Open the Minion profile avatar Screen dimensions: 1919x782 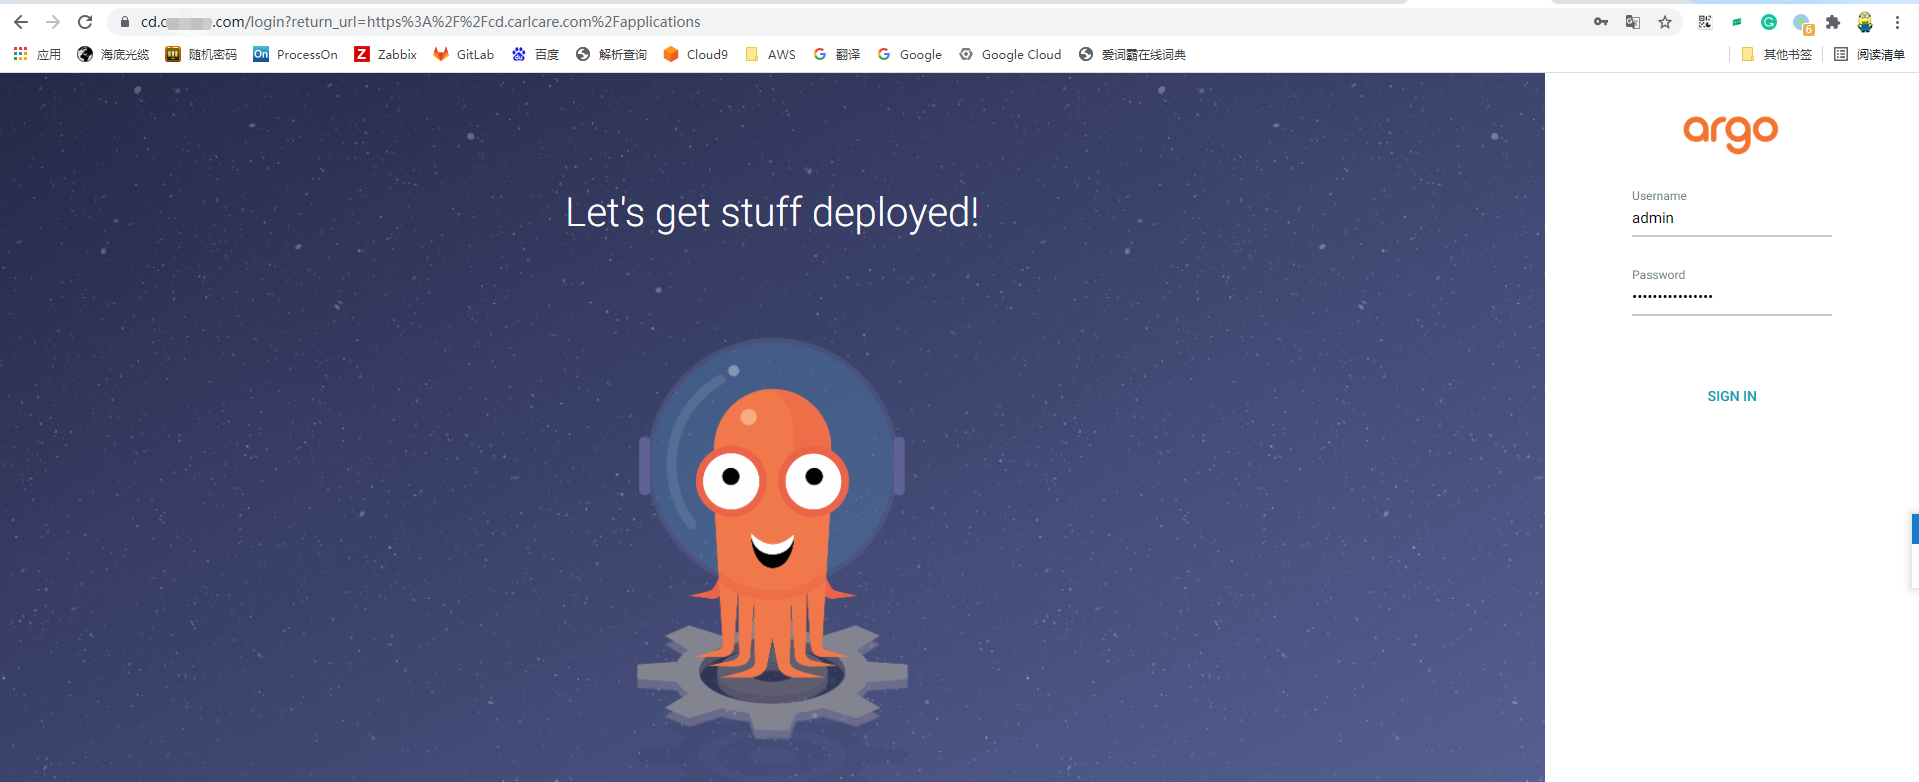[1865, 22]
